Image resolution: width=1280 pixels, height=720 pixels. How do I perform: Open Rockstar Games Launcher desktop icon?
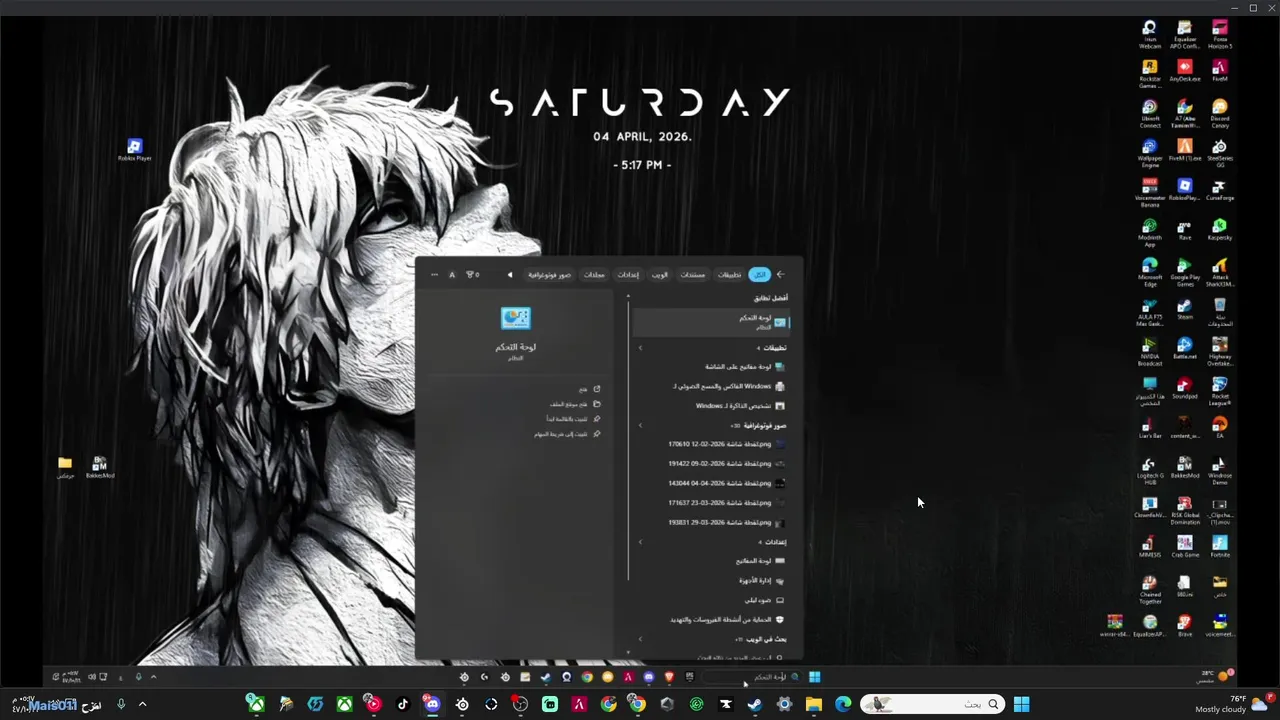pos(1150,74)
